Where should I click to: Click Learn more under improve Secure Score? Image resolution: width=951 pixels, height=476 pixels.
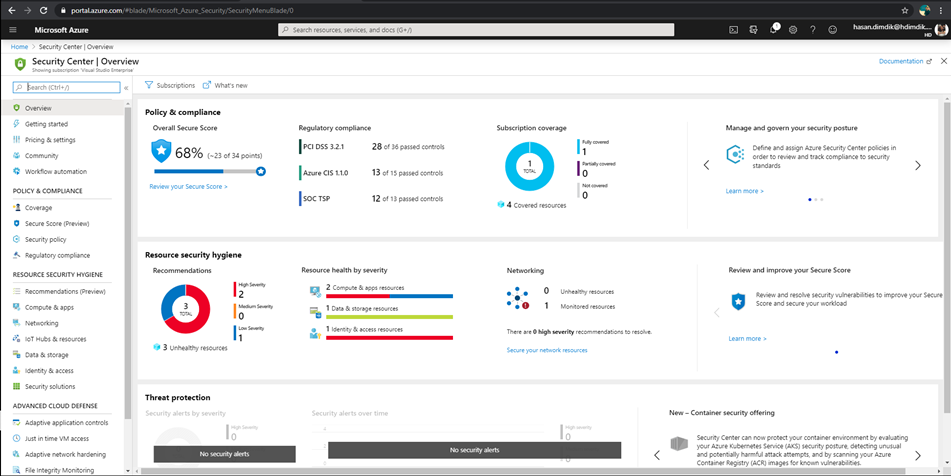(747, 338)
